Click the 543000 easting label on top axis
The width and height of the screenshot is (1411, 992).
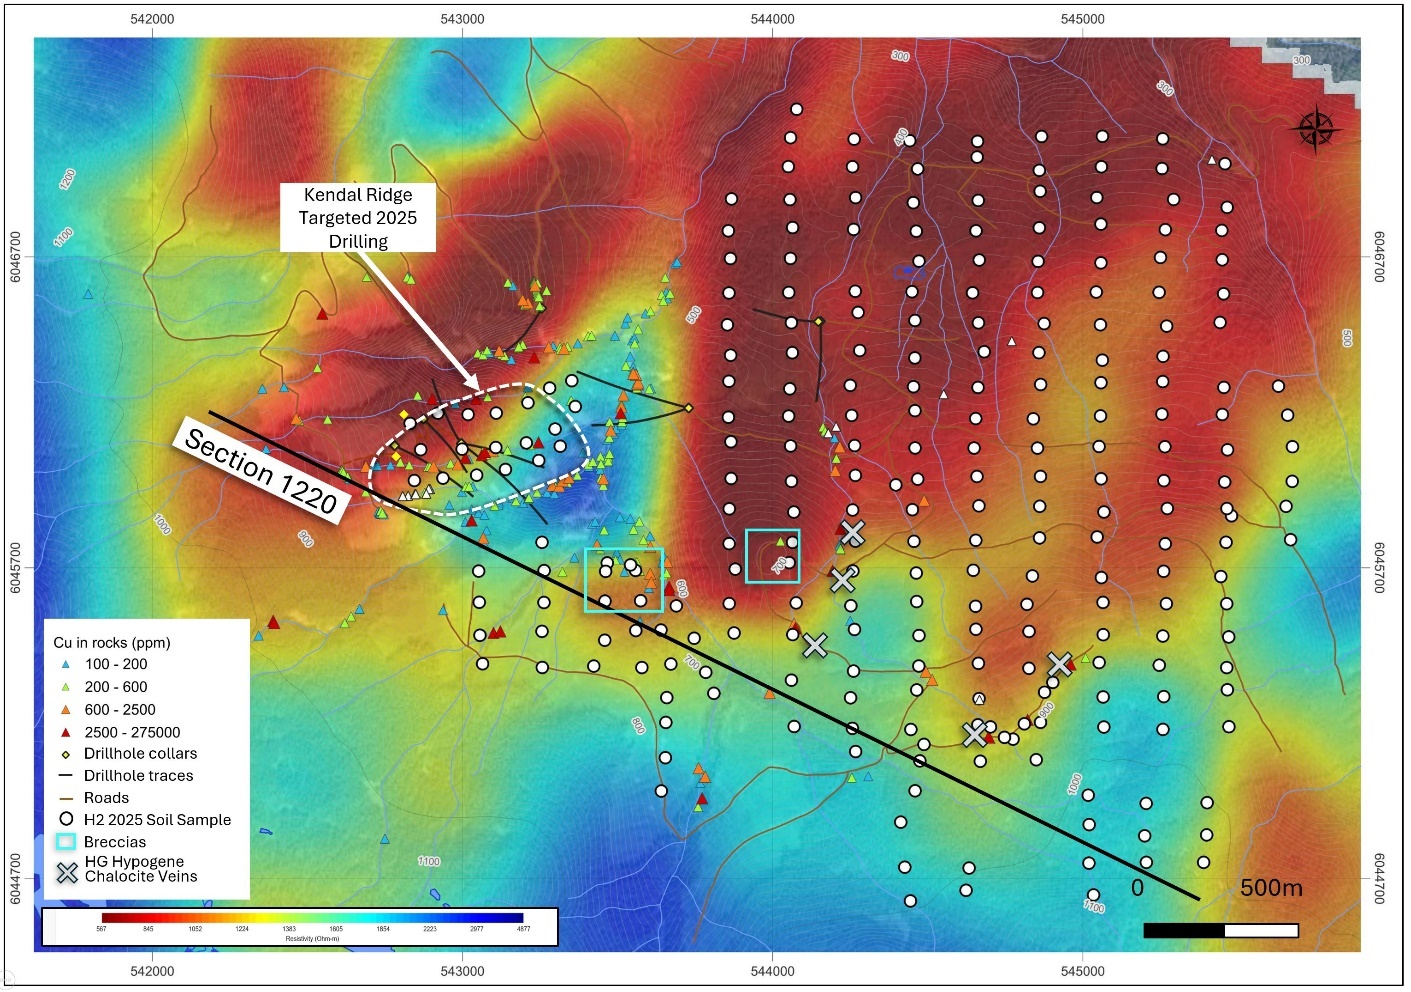coord(462,19)
